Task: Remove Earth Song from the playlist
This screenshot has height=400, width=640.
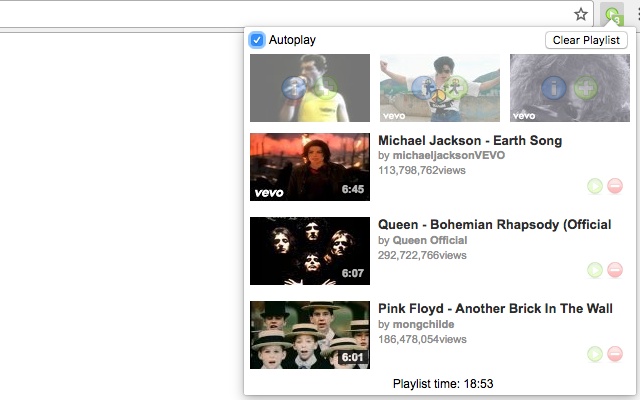Action: 615,186
